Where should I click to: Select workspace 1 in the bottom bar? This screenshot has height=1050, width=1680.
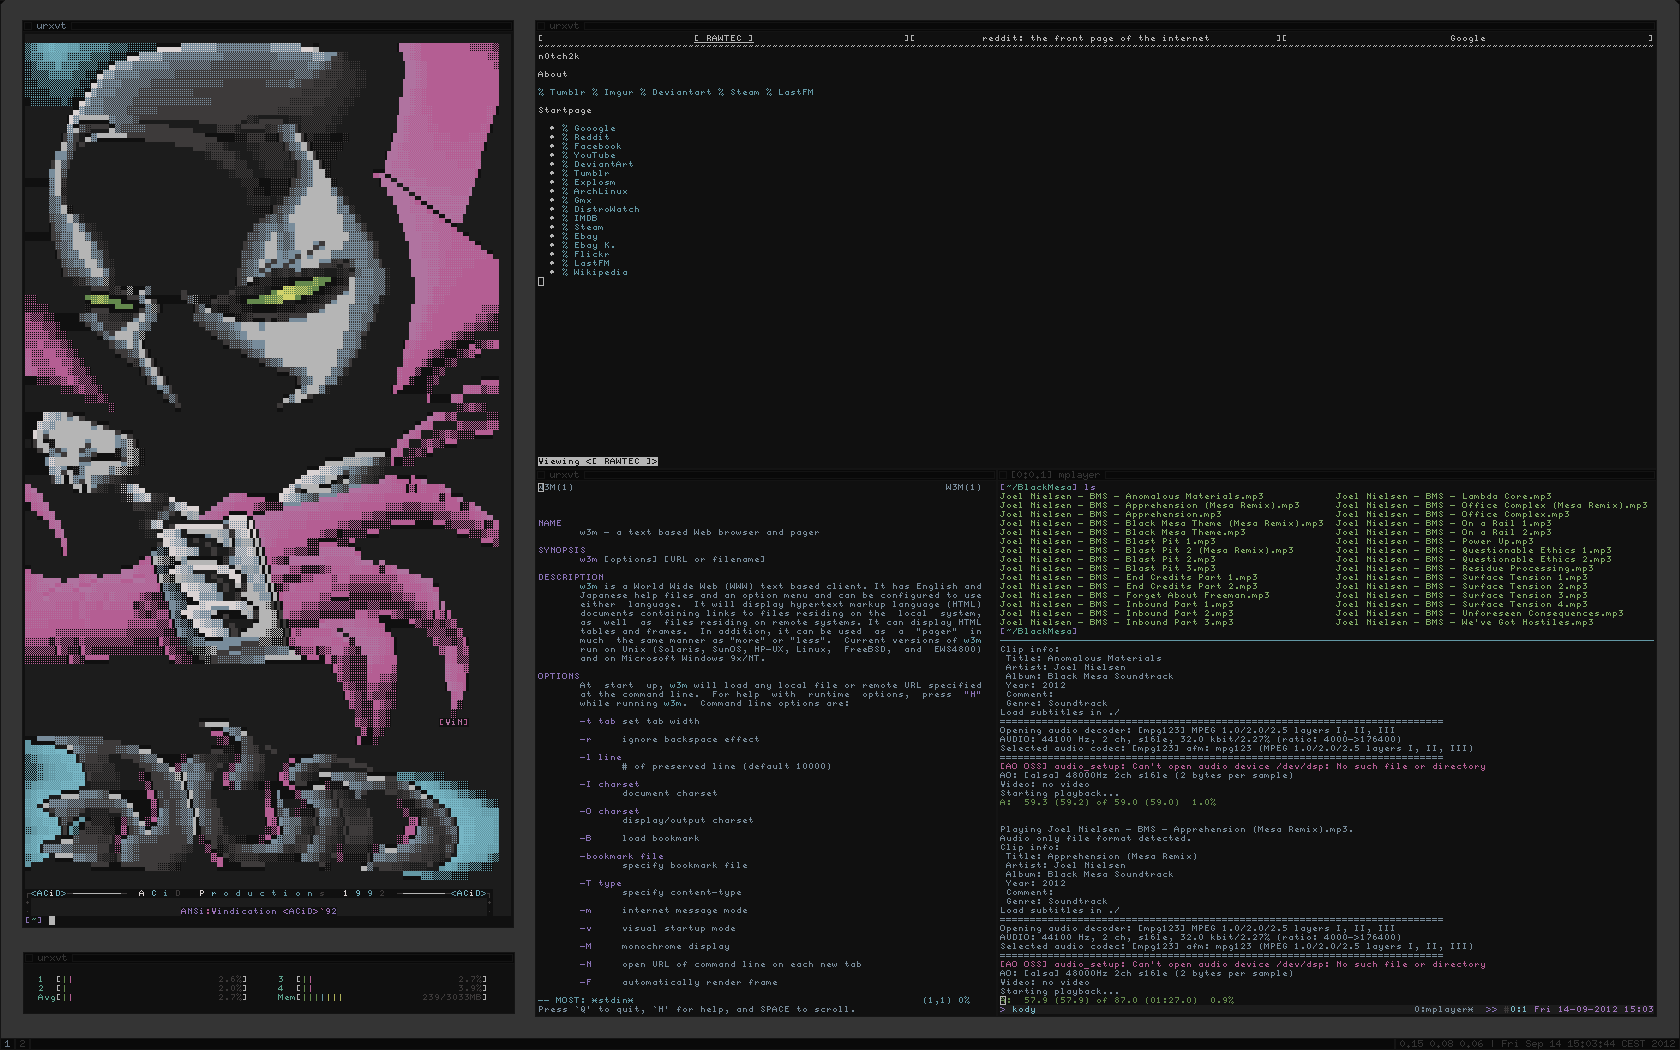7,1043
